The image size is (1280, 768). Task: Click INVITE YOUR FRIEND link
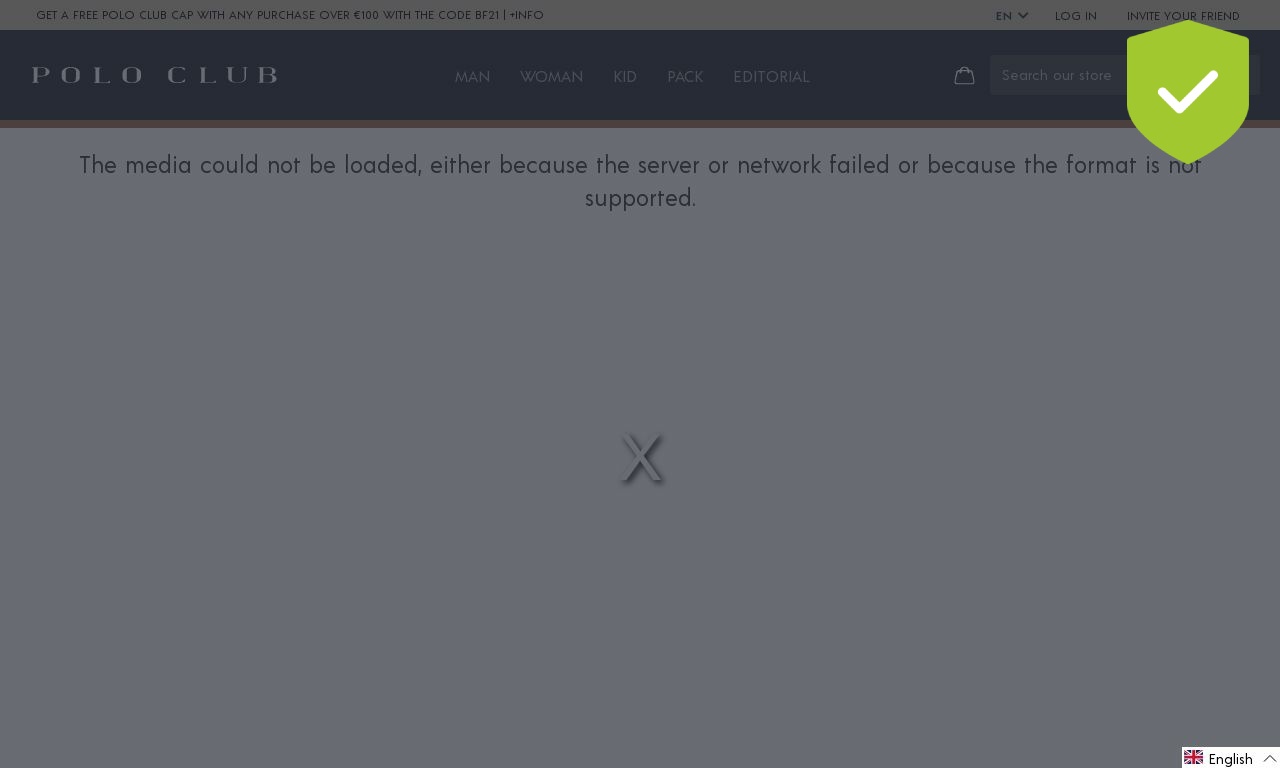(1183, 16)
